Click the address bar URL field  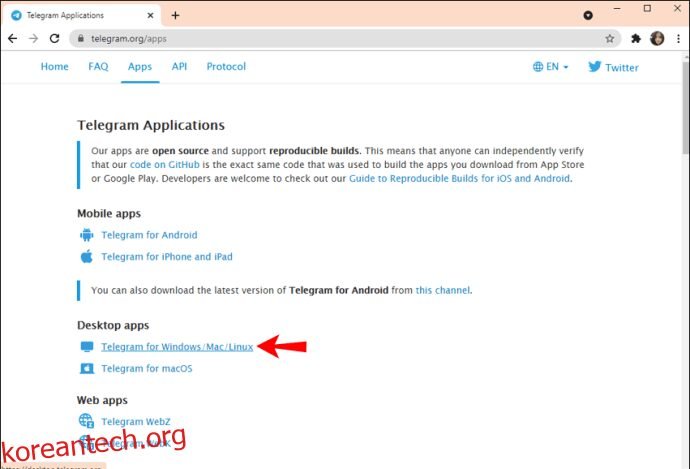(330, 38)
